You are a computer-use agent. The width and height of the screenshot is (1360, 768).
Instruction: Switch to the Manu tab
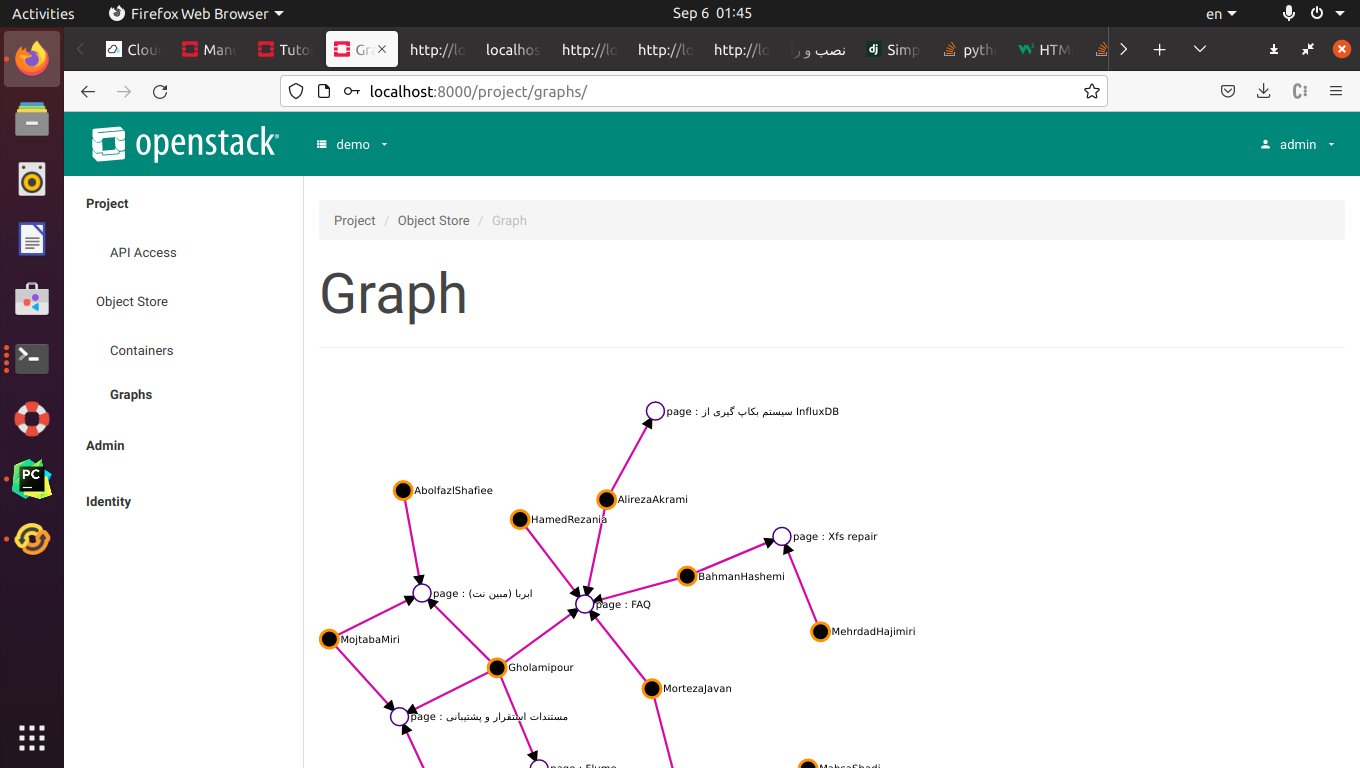[x=209, y=49]
